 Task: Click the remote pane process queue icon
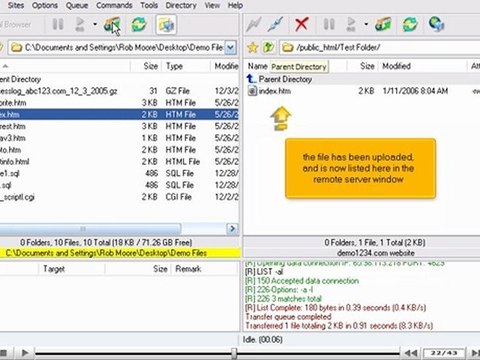point(351,24)
